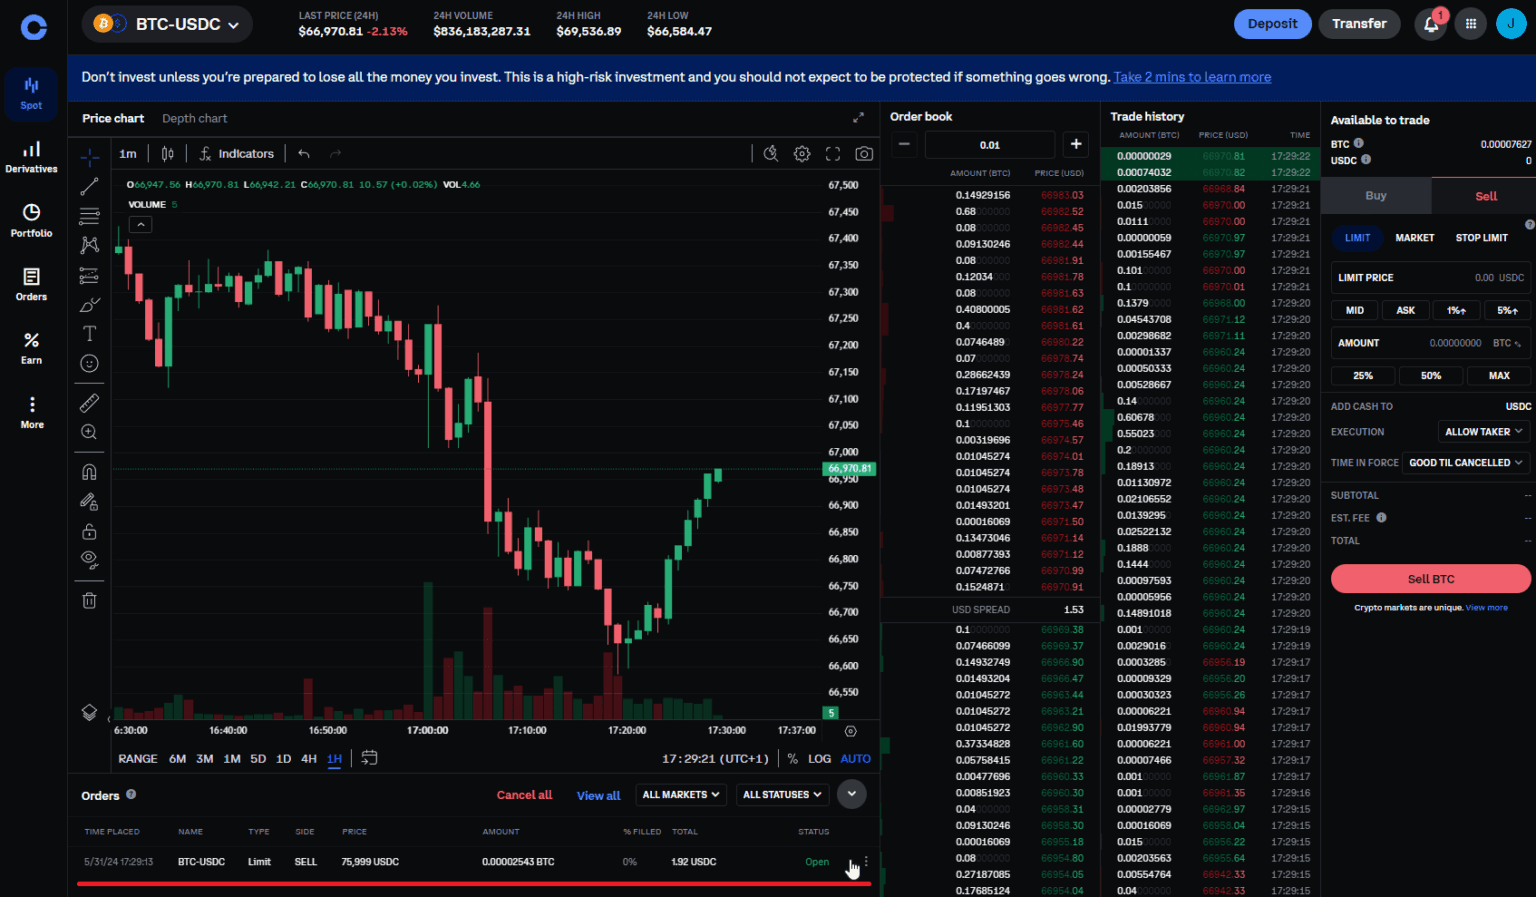The image size is (1536, 897).
Task: Open the emoji sticker tool
Action: pos(89,363)
